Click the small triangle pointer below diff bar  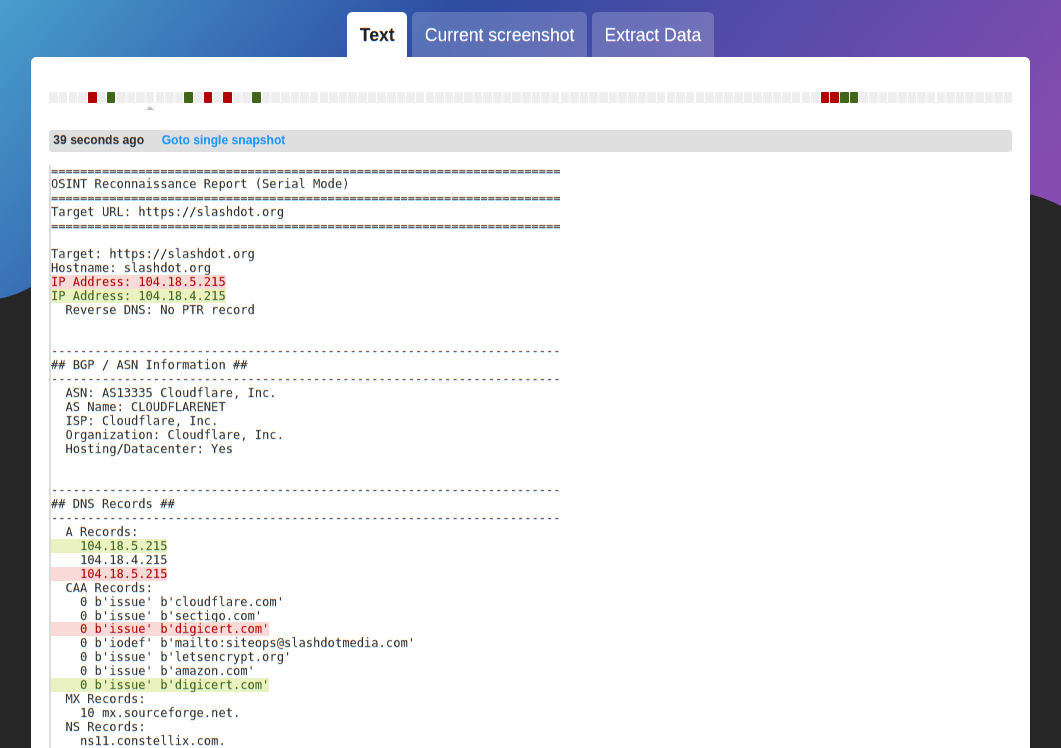tap(150, 108)
